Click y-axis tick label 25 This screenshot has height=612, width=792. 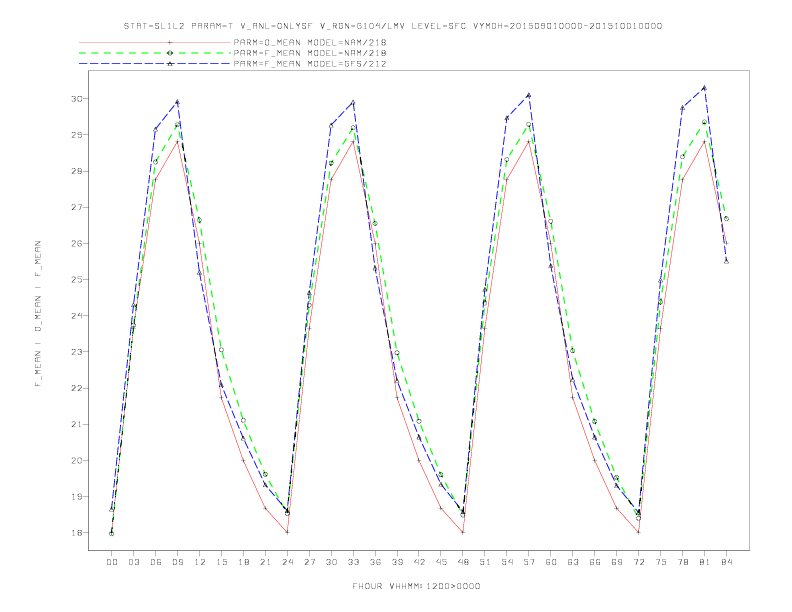(x=76, y=279)
